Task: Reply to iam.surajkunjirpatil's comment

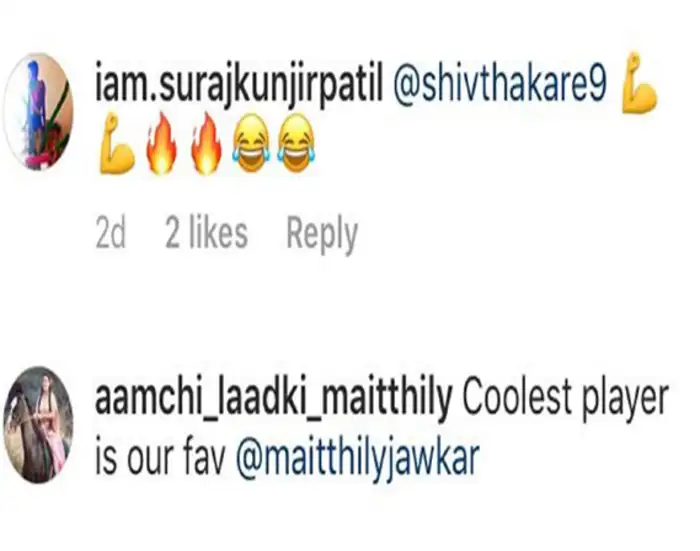Action: click(321, 234)
